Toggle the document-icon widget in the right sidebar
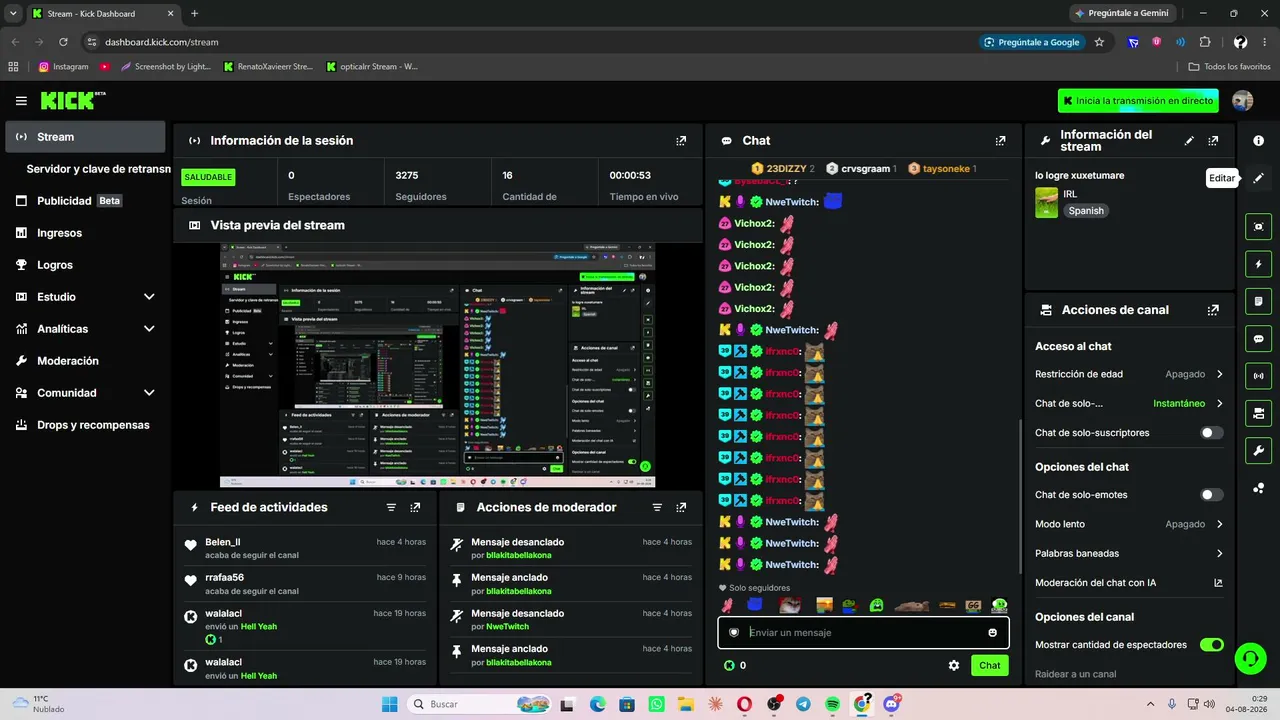 click(1259, 301)
